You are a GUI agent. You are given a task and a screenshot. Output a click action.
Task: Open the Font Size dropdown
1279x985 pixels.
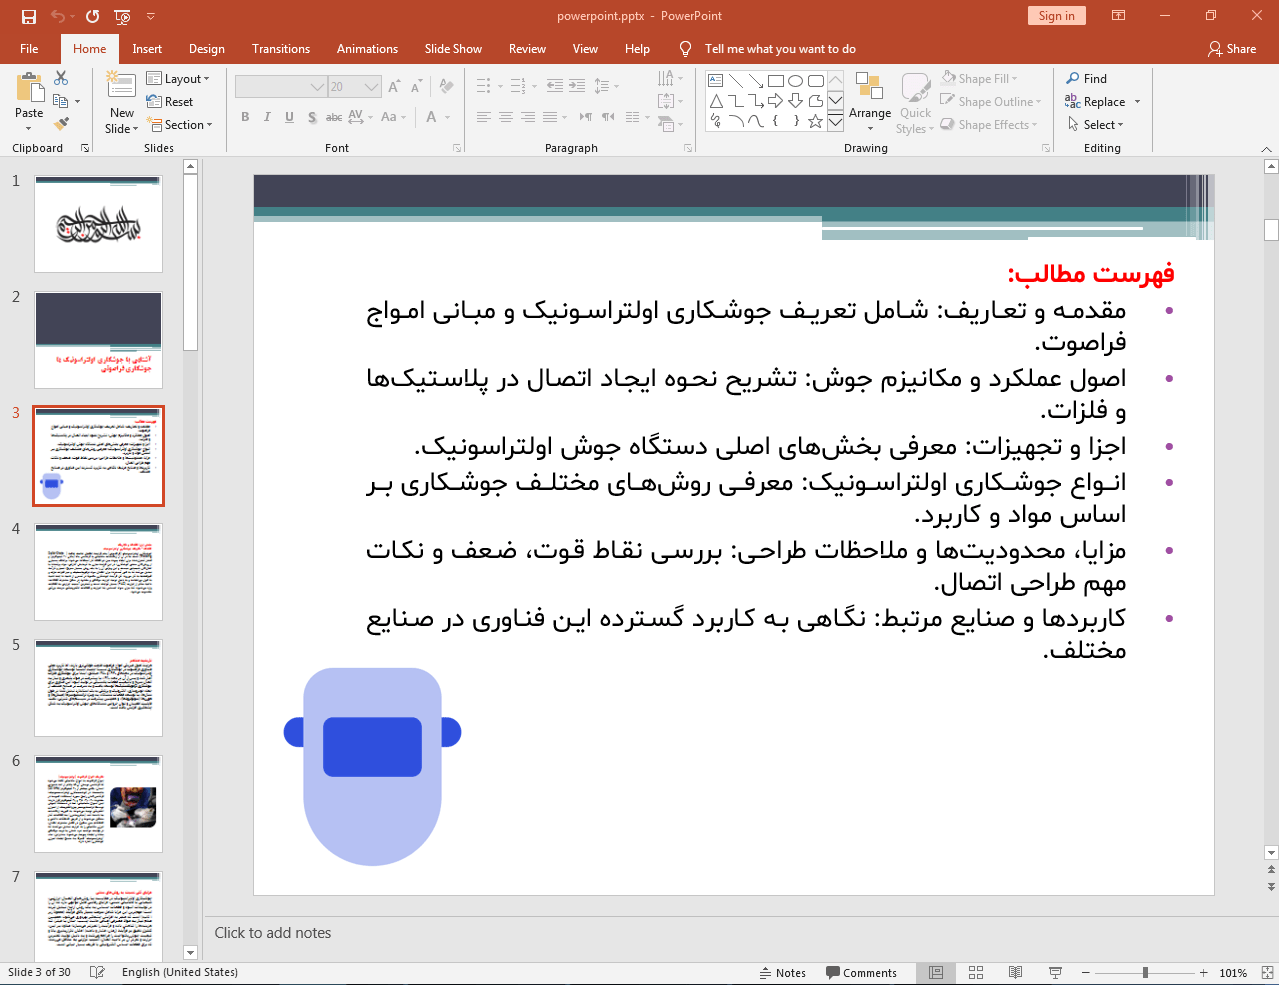pyautogui.click(x=371, y=86)
